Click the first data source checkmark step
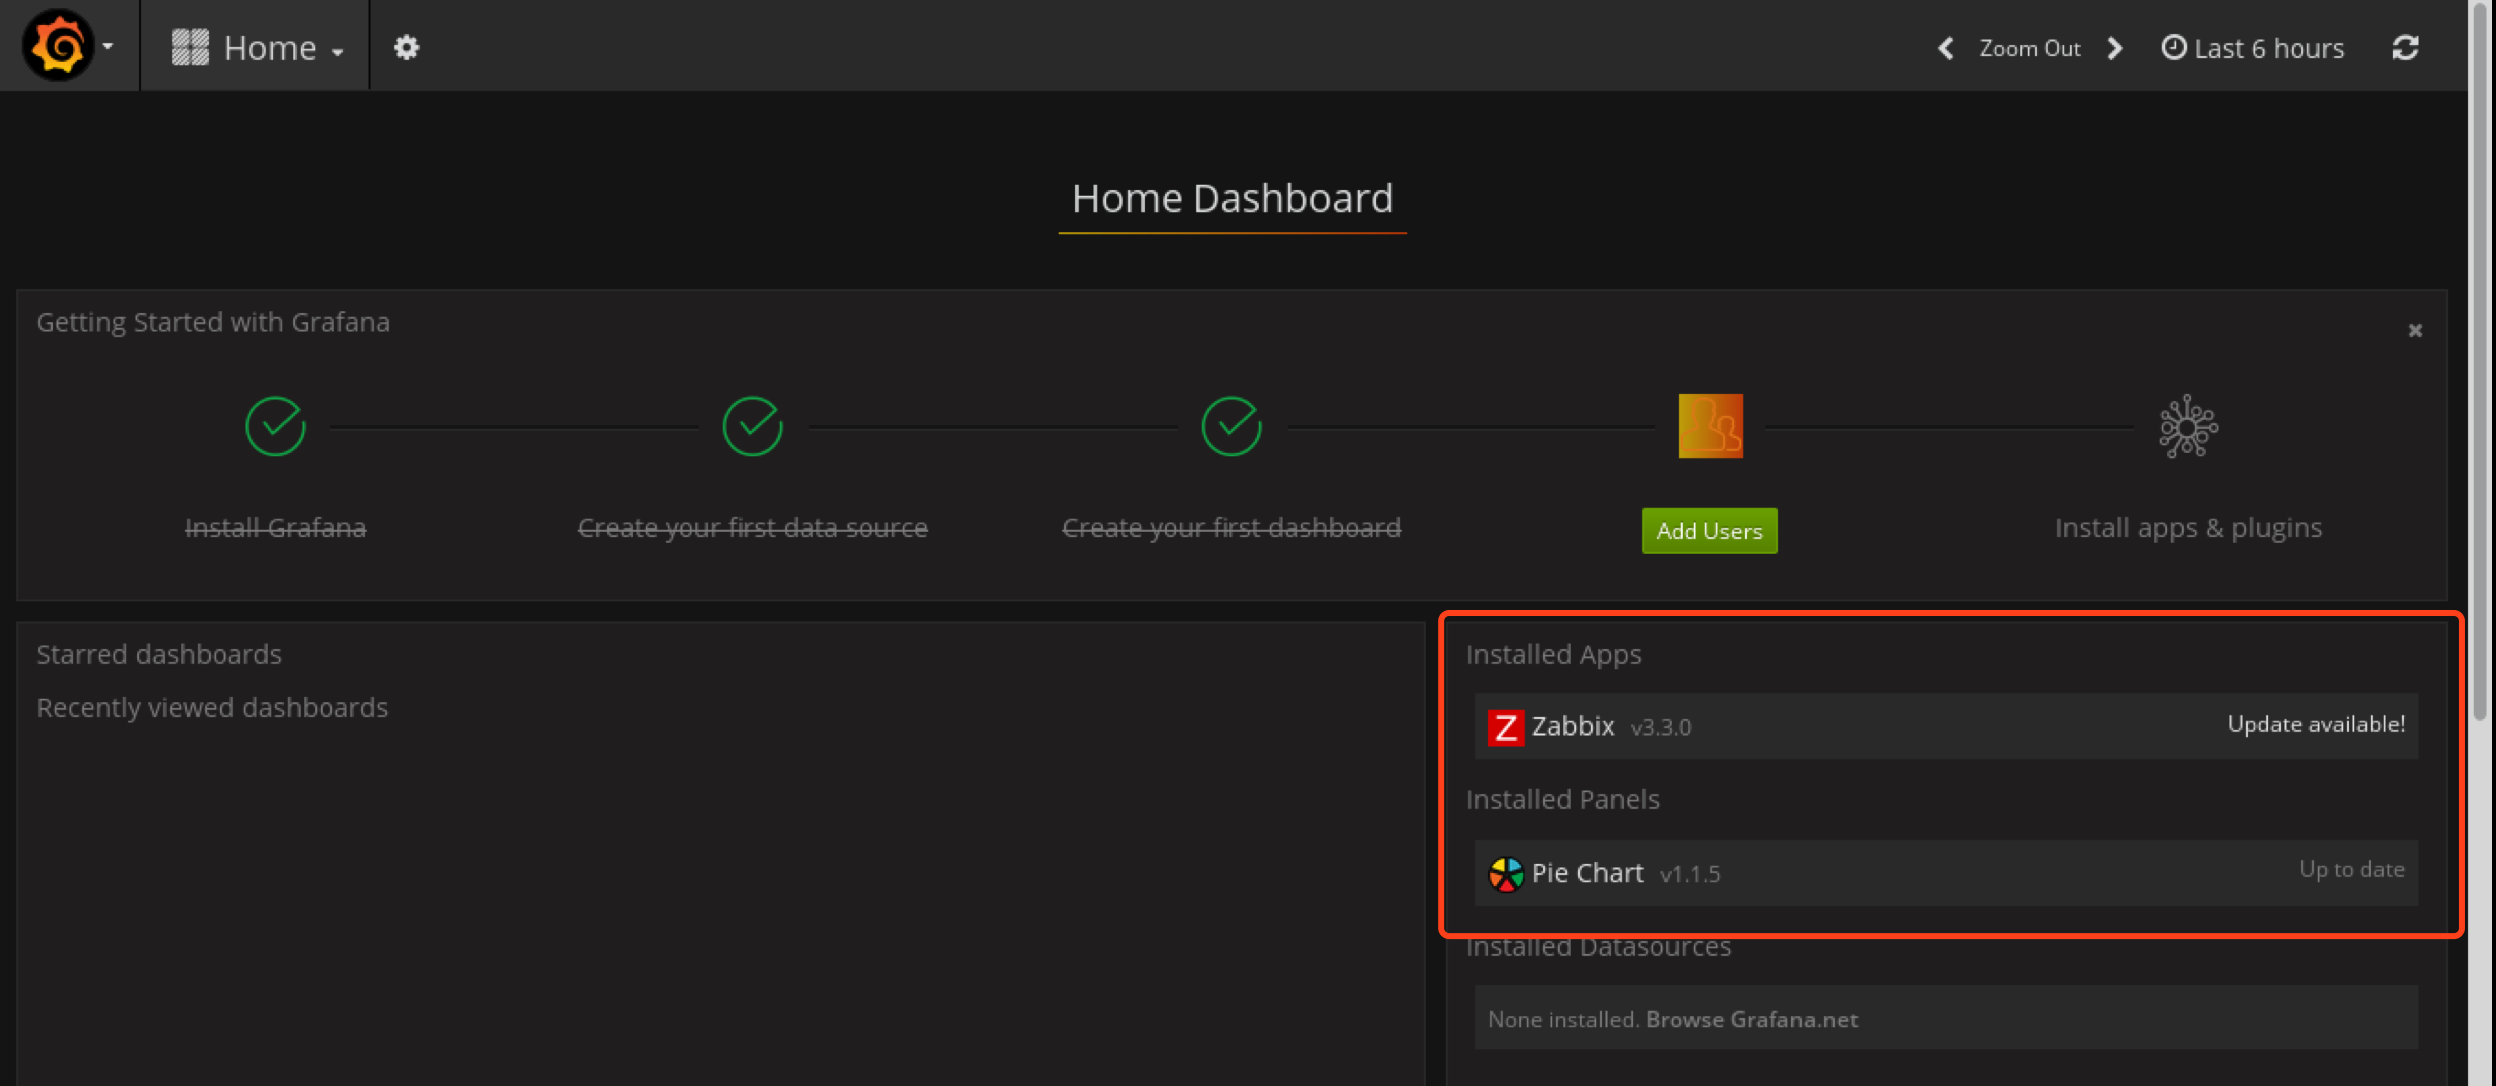This screenshot has width=2496, height=1086. coord(752,426)
